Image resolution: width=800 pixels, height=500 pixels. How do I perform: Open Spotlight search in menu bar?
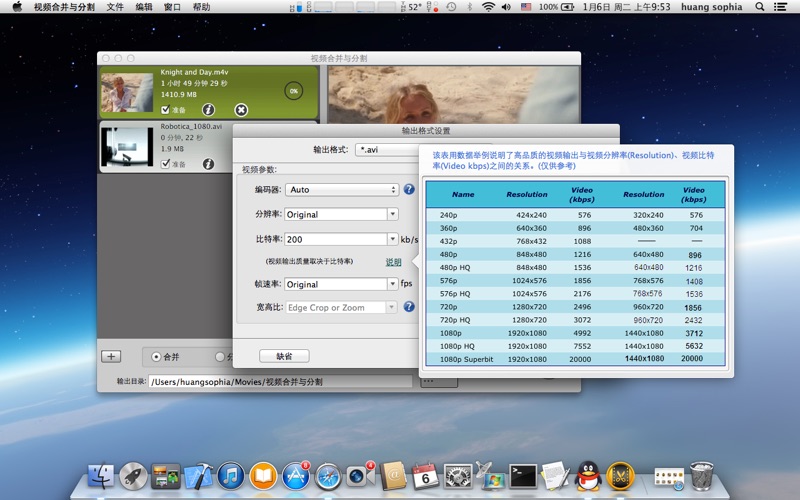[x=760, y=7]
